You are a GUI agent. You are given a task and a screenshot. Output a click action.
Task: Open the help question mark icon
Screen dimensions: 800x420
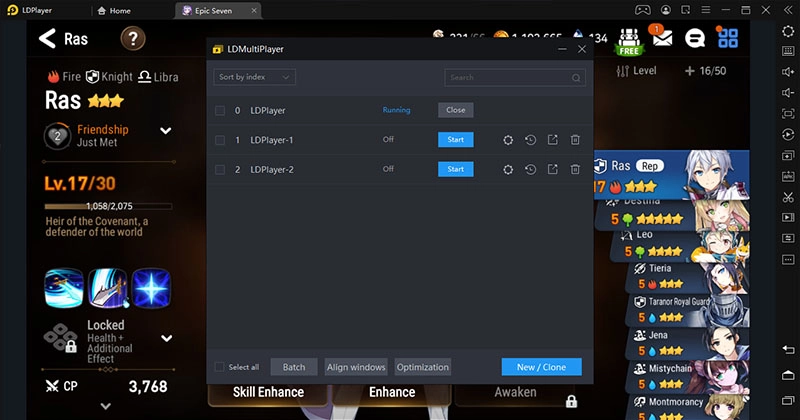click(x=134, y=39)
